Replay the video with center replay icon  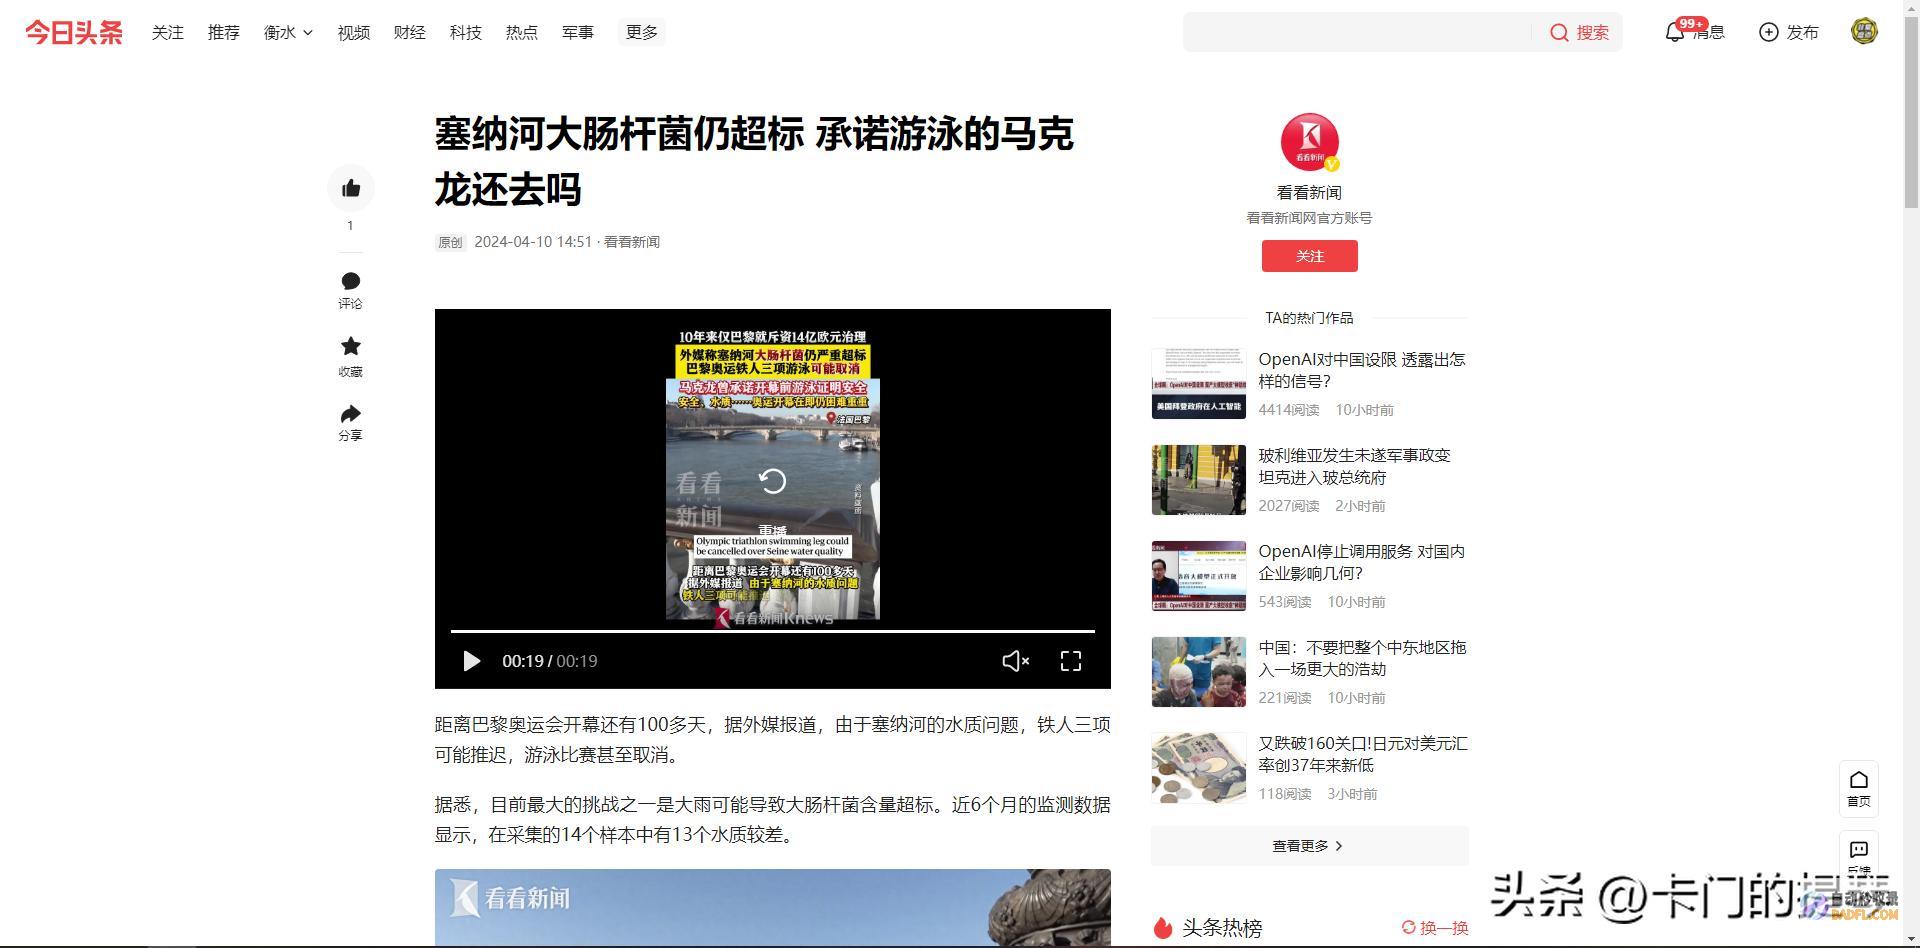click(773, 481)
